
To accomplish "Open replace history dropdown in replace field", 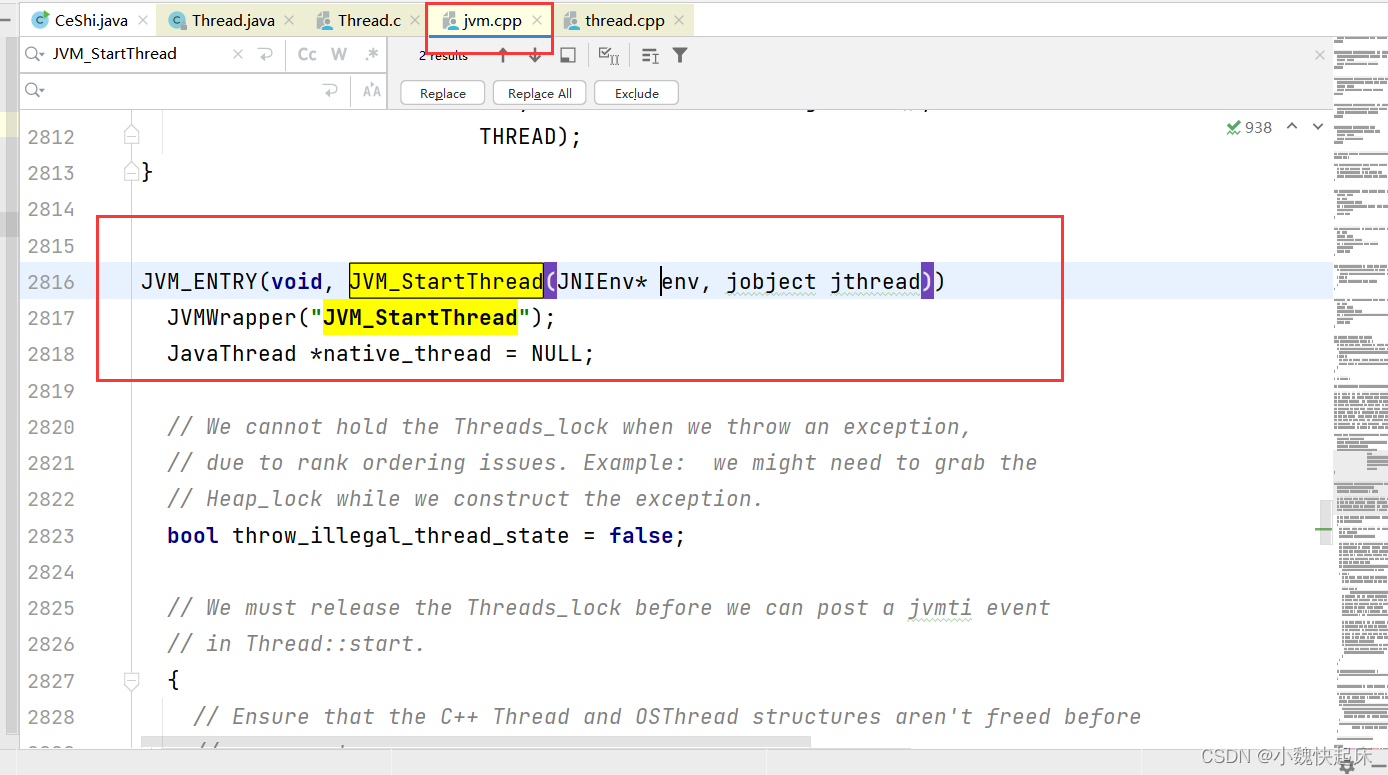I will (35, 91).
